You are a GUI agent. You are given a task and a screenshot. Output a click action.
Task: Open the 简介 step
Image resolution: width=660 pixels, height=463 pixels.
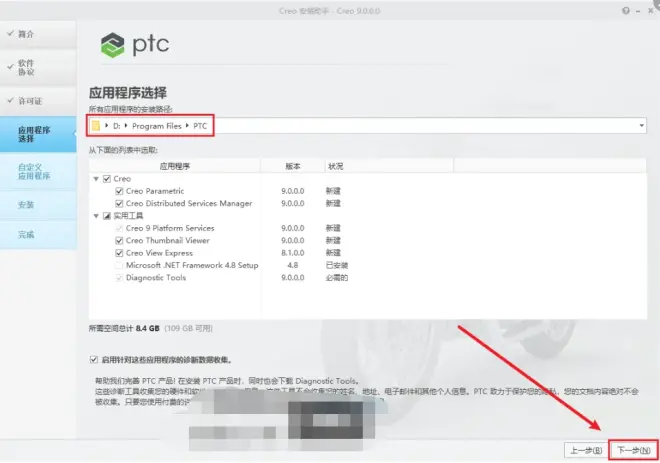coord(38,34)
